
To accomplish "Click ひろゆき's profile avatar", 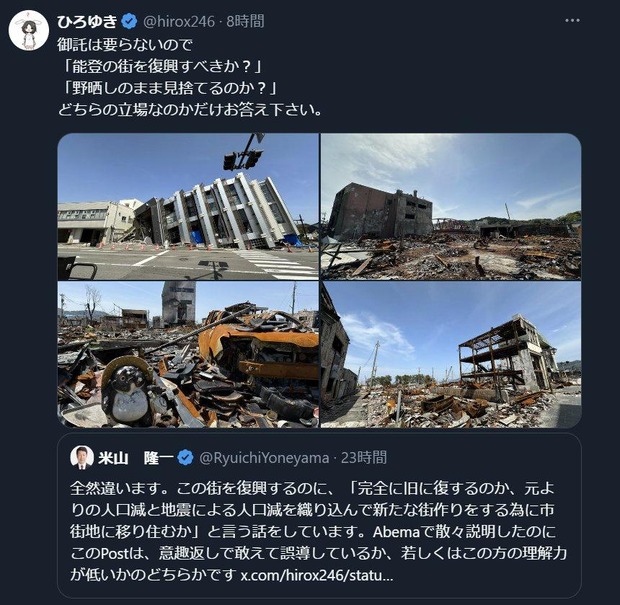I will 29,30.
